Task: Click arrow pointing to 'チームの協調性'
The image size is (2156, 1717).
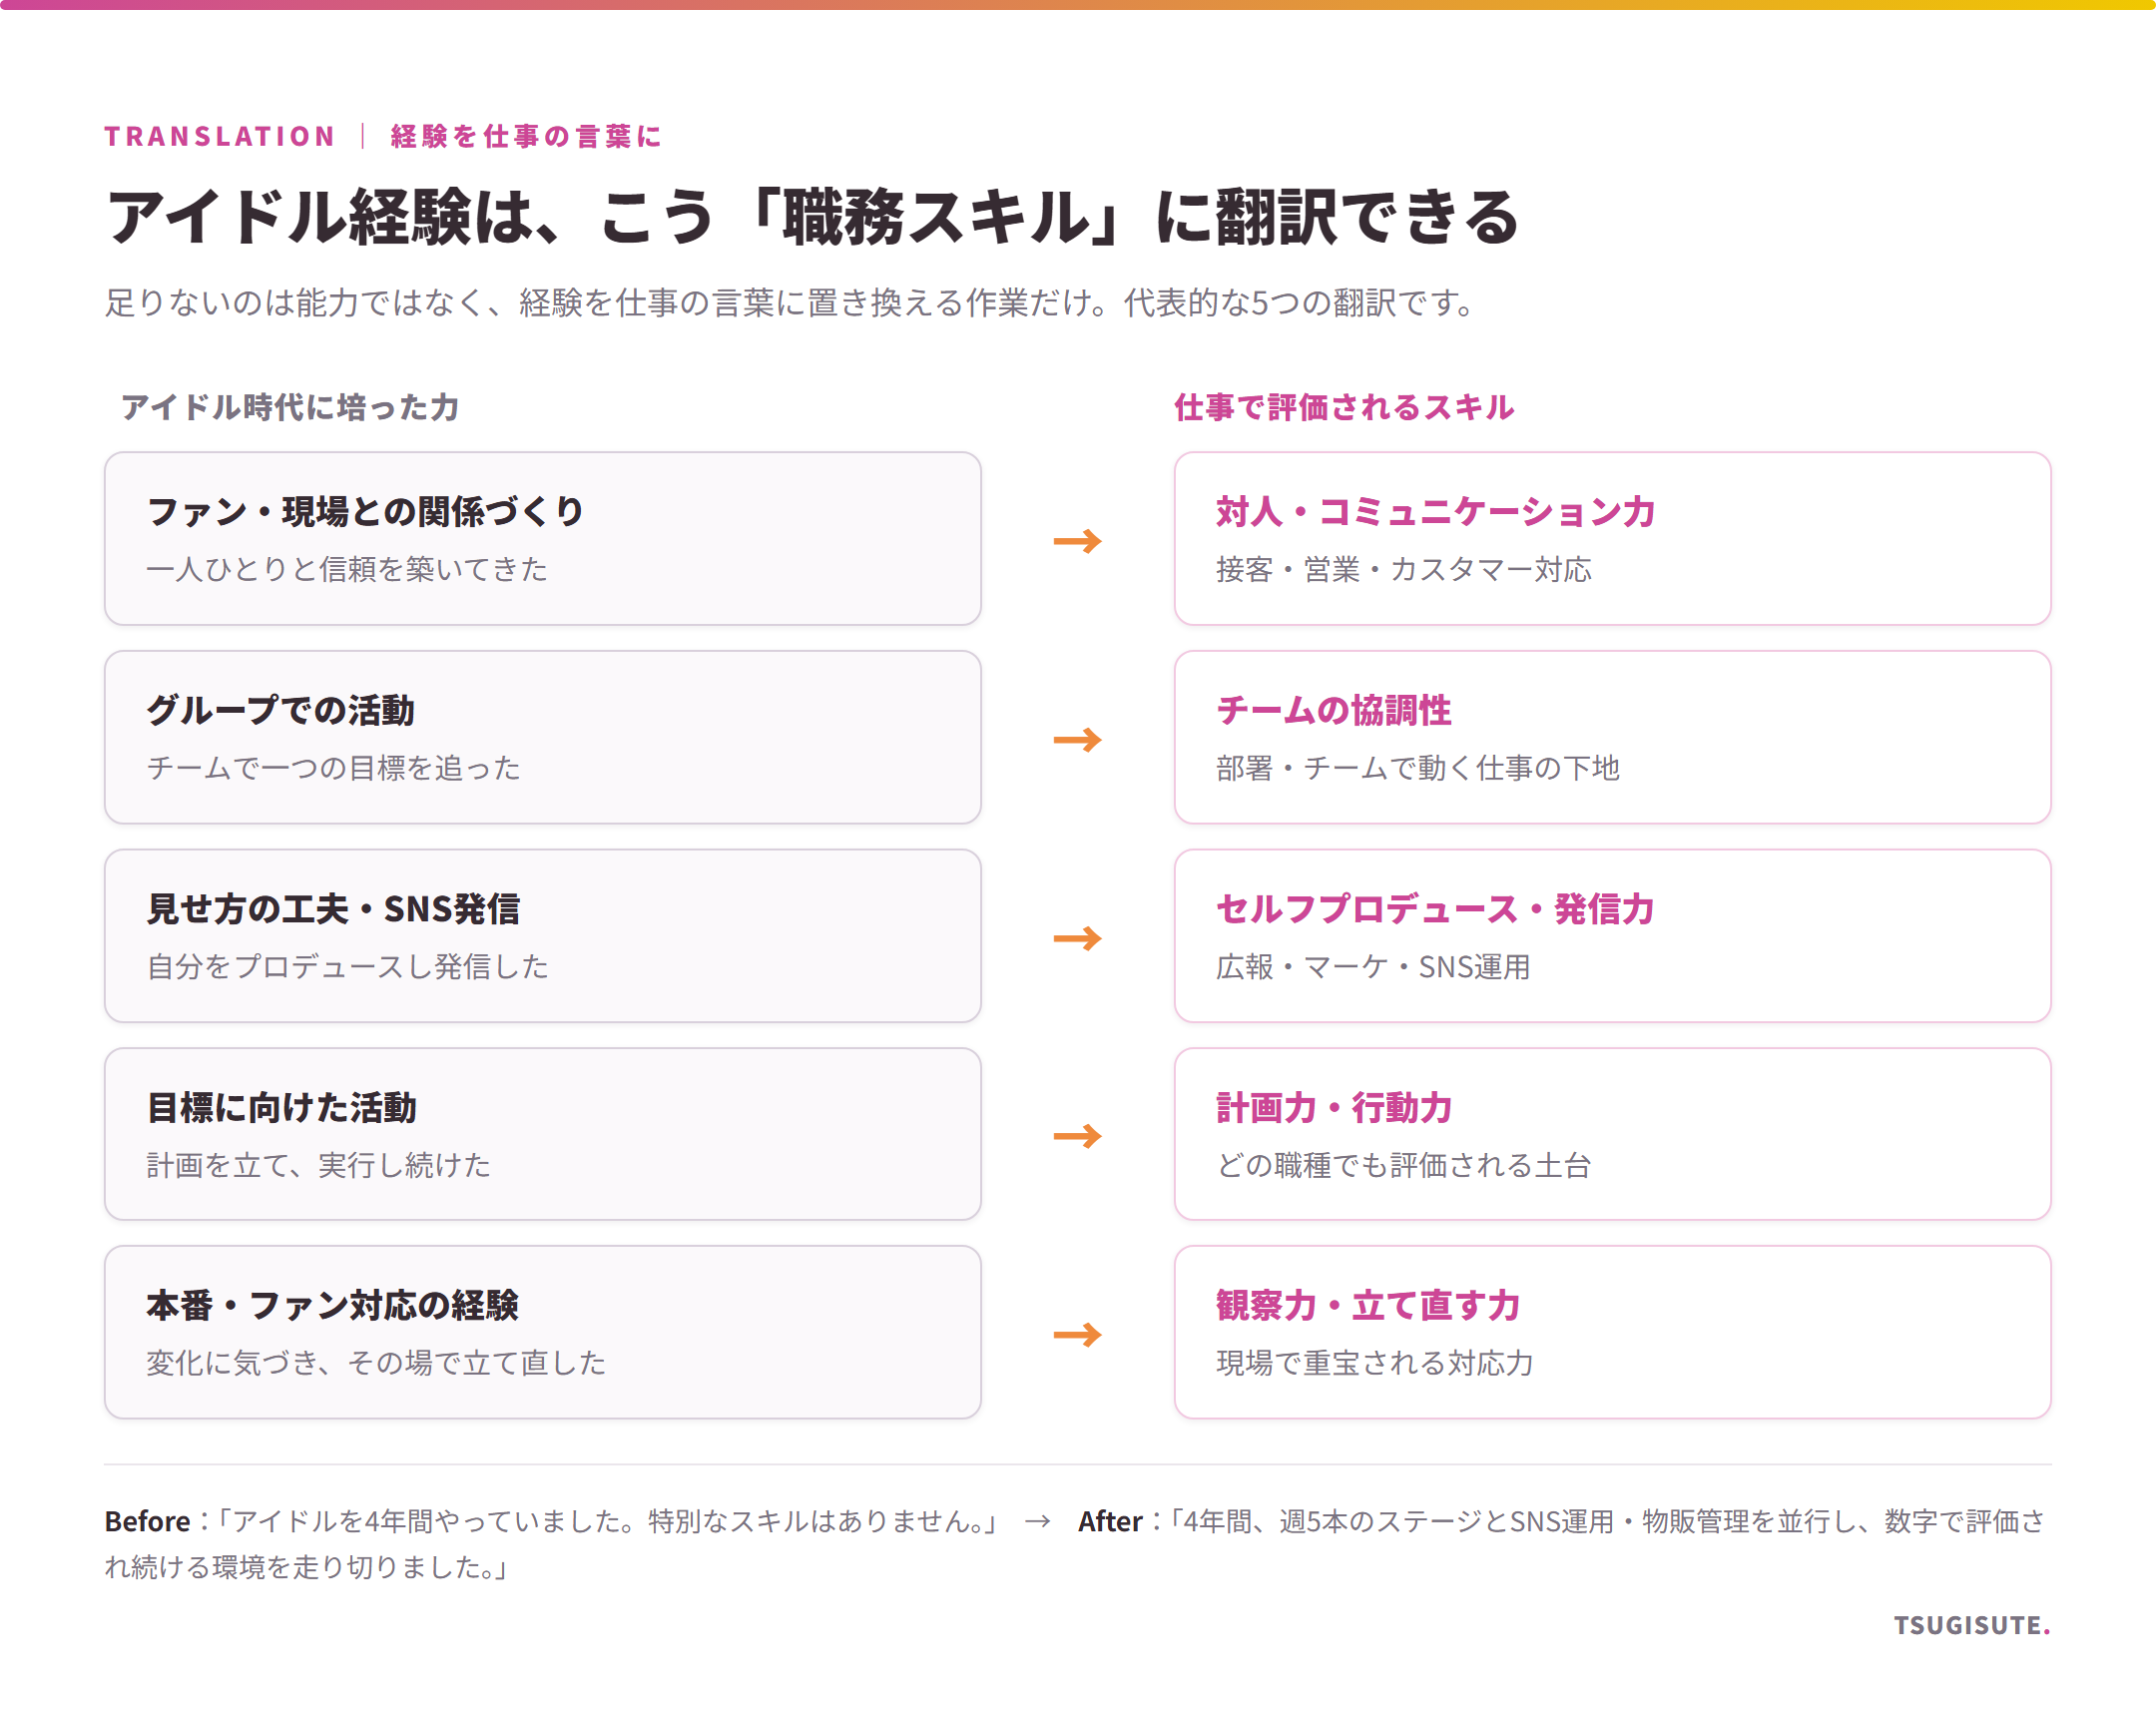Action: tap(1077, 740)
